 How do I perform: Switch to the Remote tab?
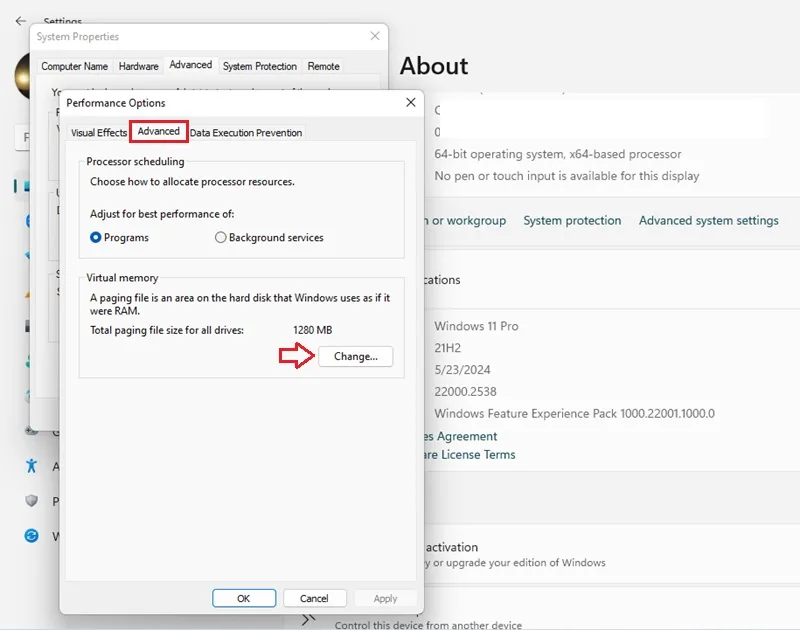point(323,66)
